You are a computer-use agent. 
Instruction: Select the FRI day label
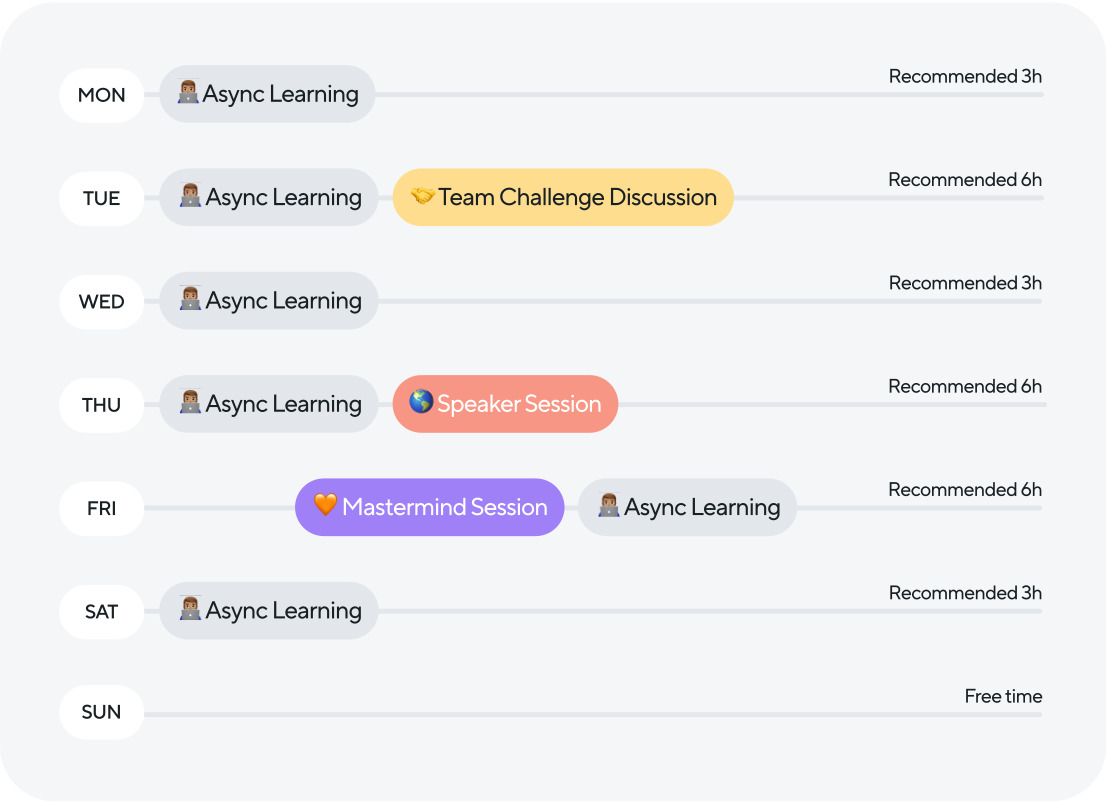coord(102,508)
